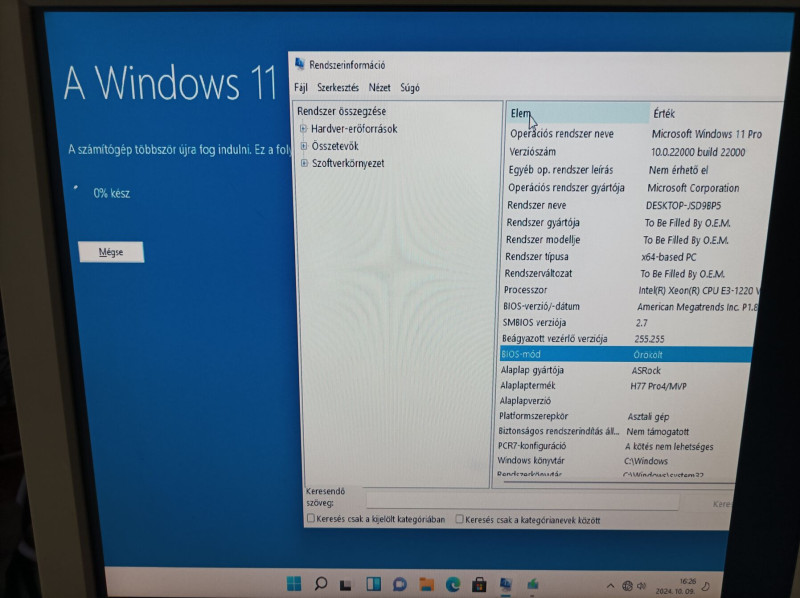Show hidden tray icons chevron
The width and height of the screenshot is (800, 598).
tap(610, 586)
